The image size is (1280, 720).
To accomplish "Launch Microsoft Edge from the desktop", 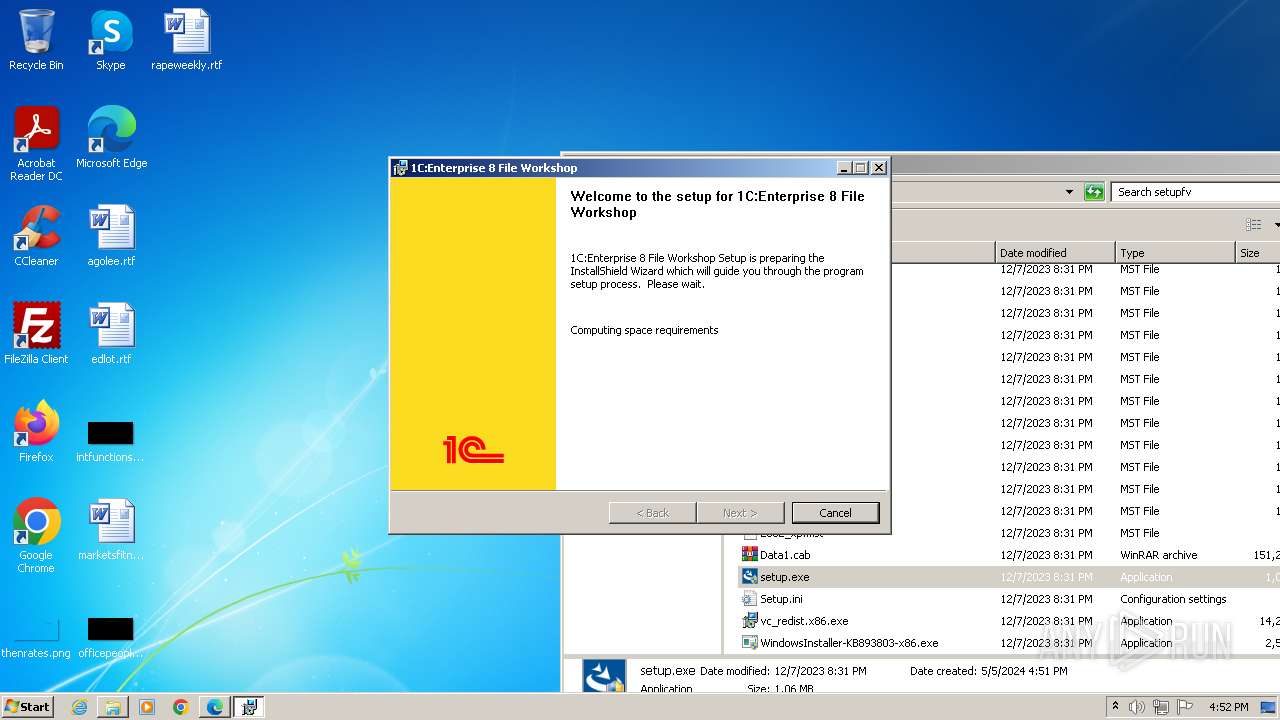I will (111, 138).
